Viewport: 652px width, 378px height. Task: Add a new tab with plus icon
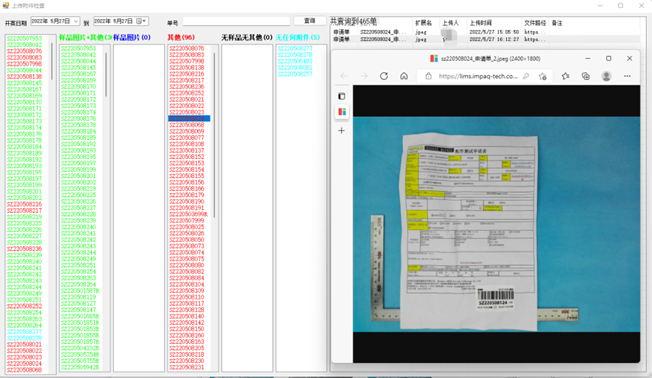pos(341,131)
